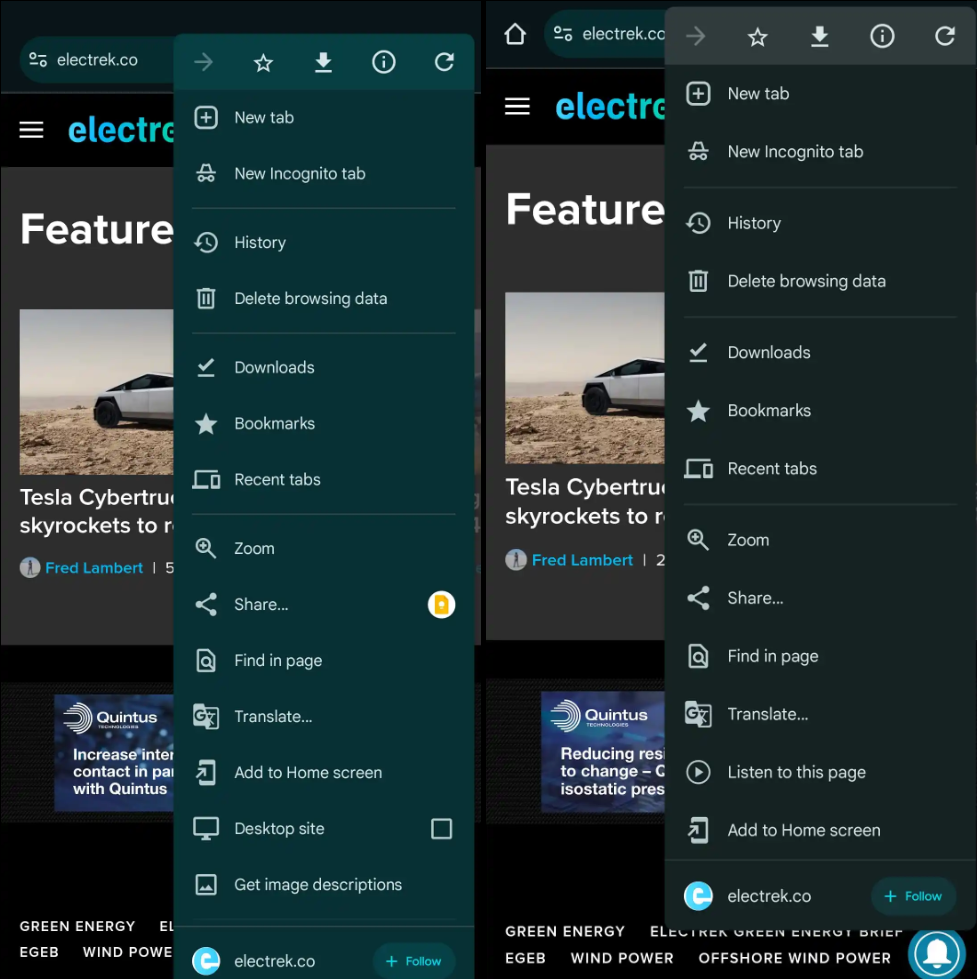Select Zoom in left menu
Viewport: 977px width, 979px height.
pyautogui.click(x=324, y=548)
